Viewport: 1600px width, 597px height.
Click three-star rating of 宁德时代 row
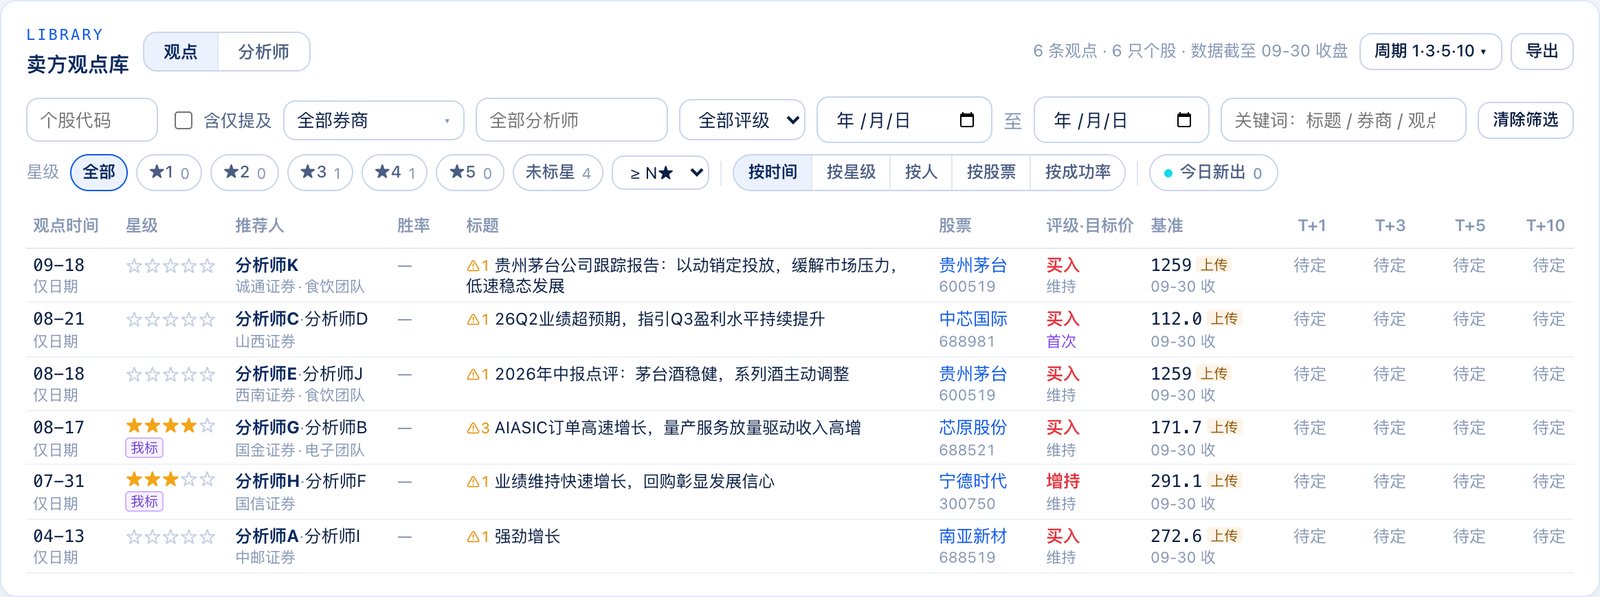click(x=171, y=480)
